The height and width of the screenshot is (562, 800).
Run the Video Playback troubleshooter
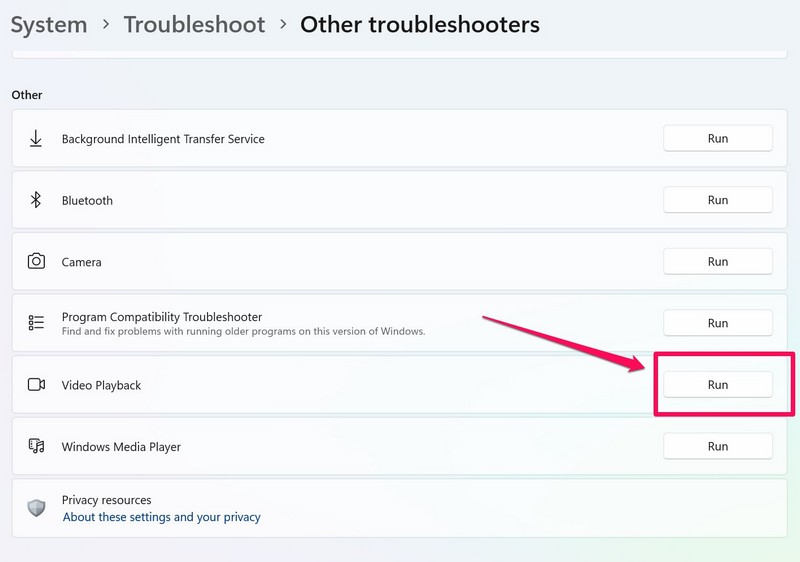717,385
